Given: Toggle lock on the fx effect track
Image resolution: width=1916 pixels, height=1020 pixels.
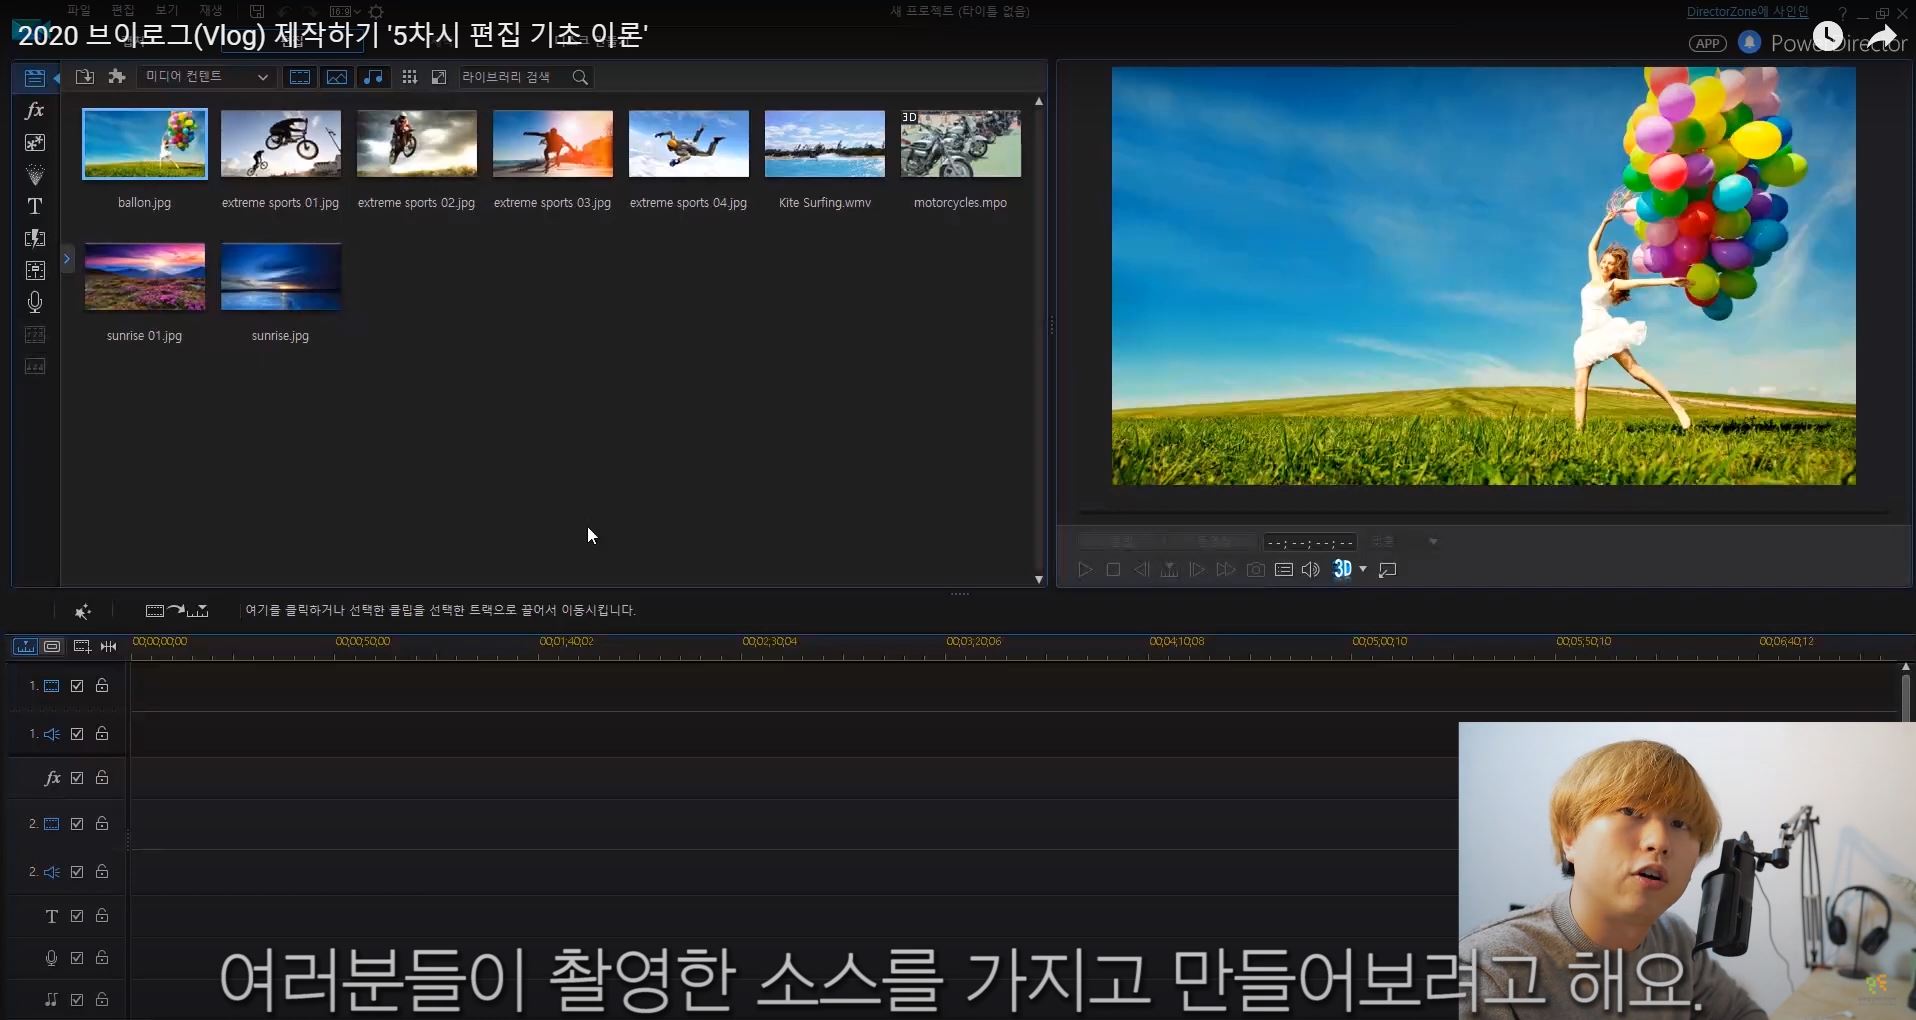Looking at the screenshot, I should (102, 778).
